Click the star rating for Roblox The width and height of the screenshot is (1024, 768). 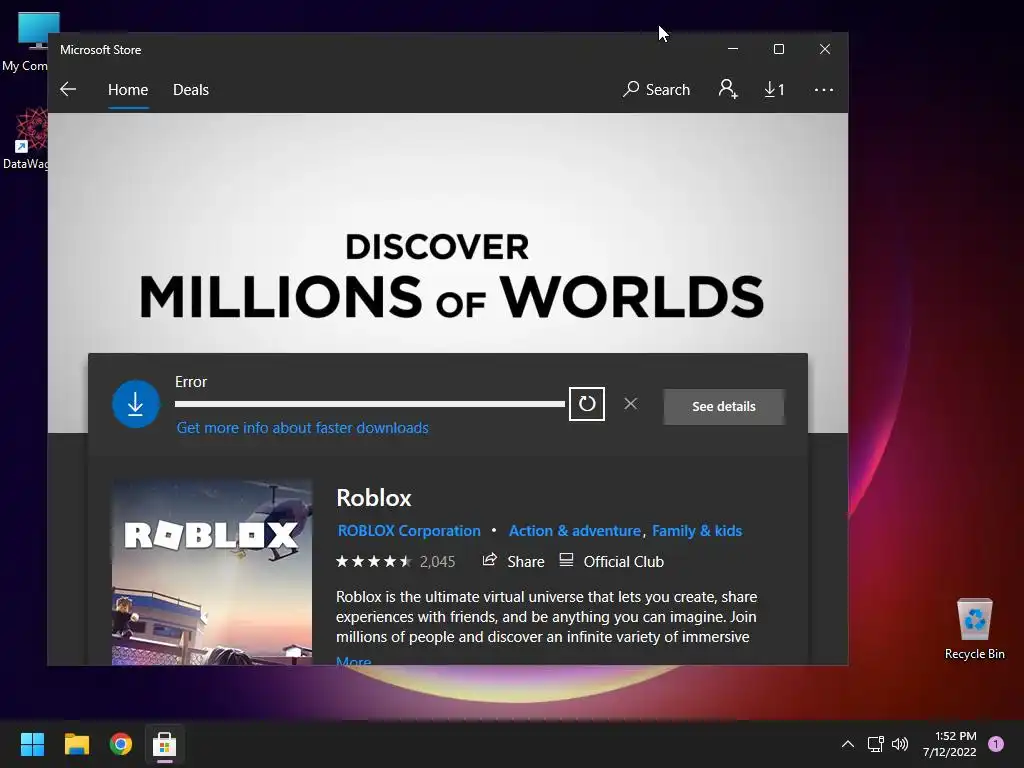[374, 561]
